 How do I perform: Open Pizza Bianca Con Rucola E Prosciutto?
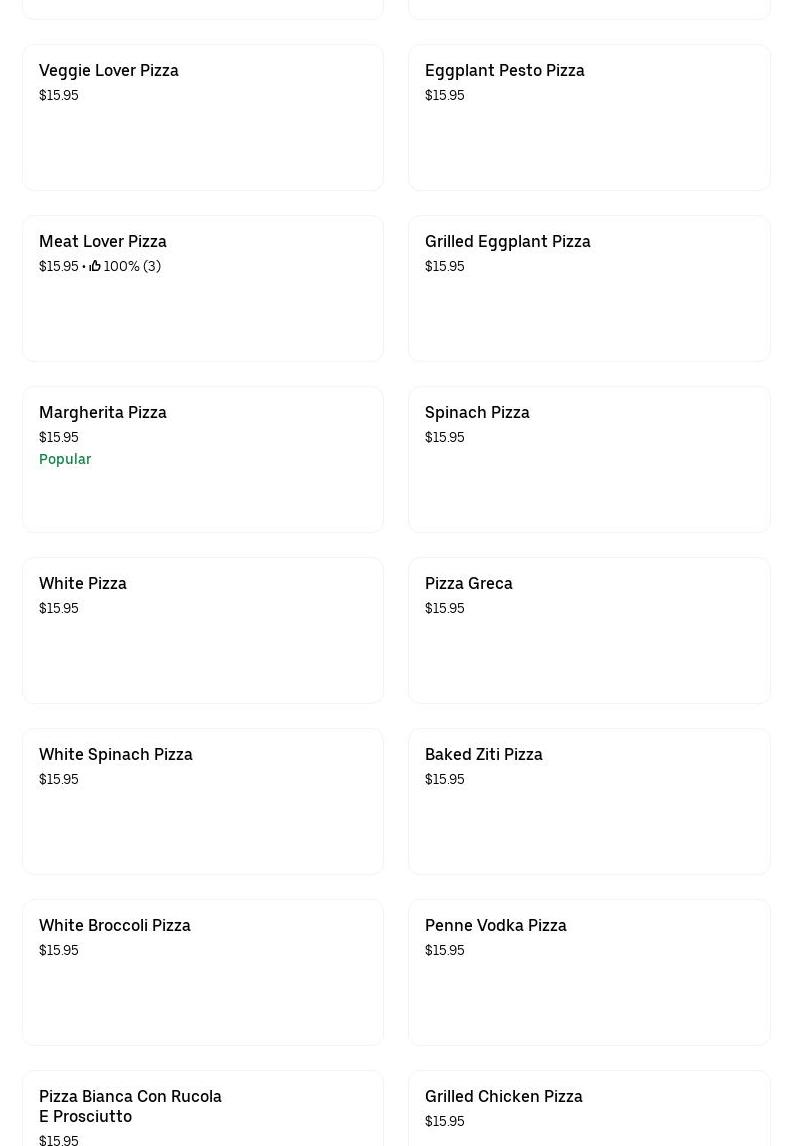point(130,1106)
